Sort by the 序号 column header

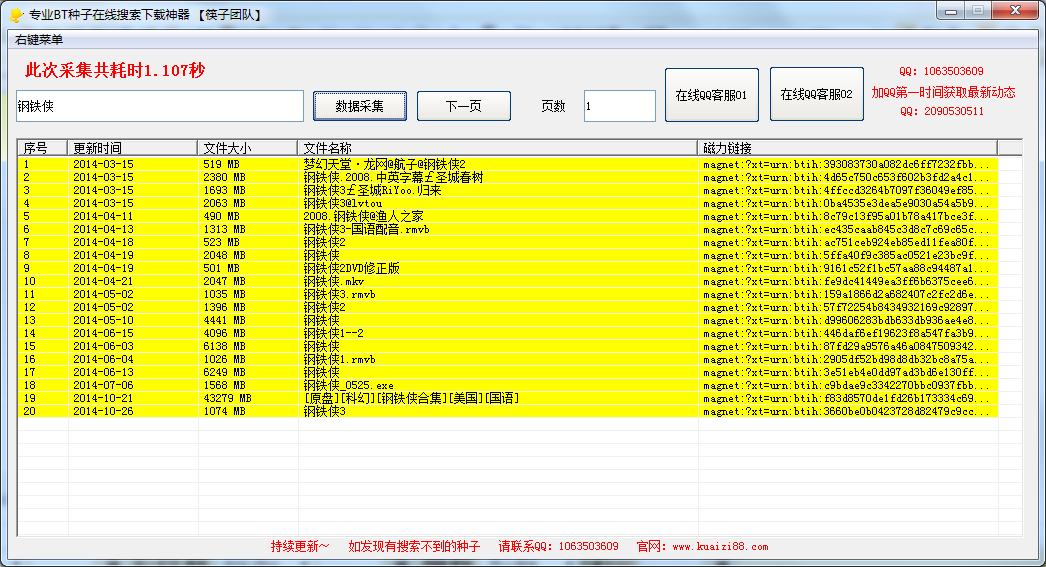tap(42, 147)
